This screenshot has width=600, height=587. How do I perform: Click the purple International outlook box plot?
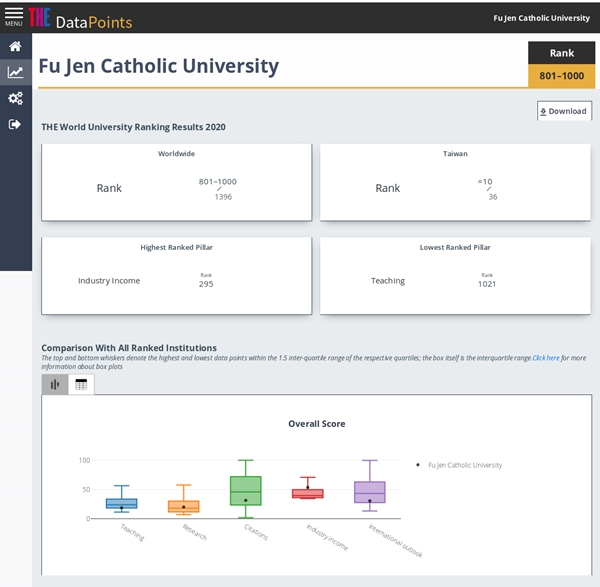point(370,492)
